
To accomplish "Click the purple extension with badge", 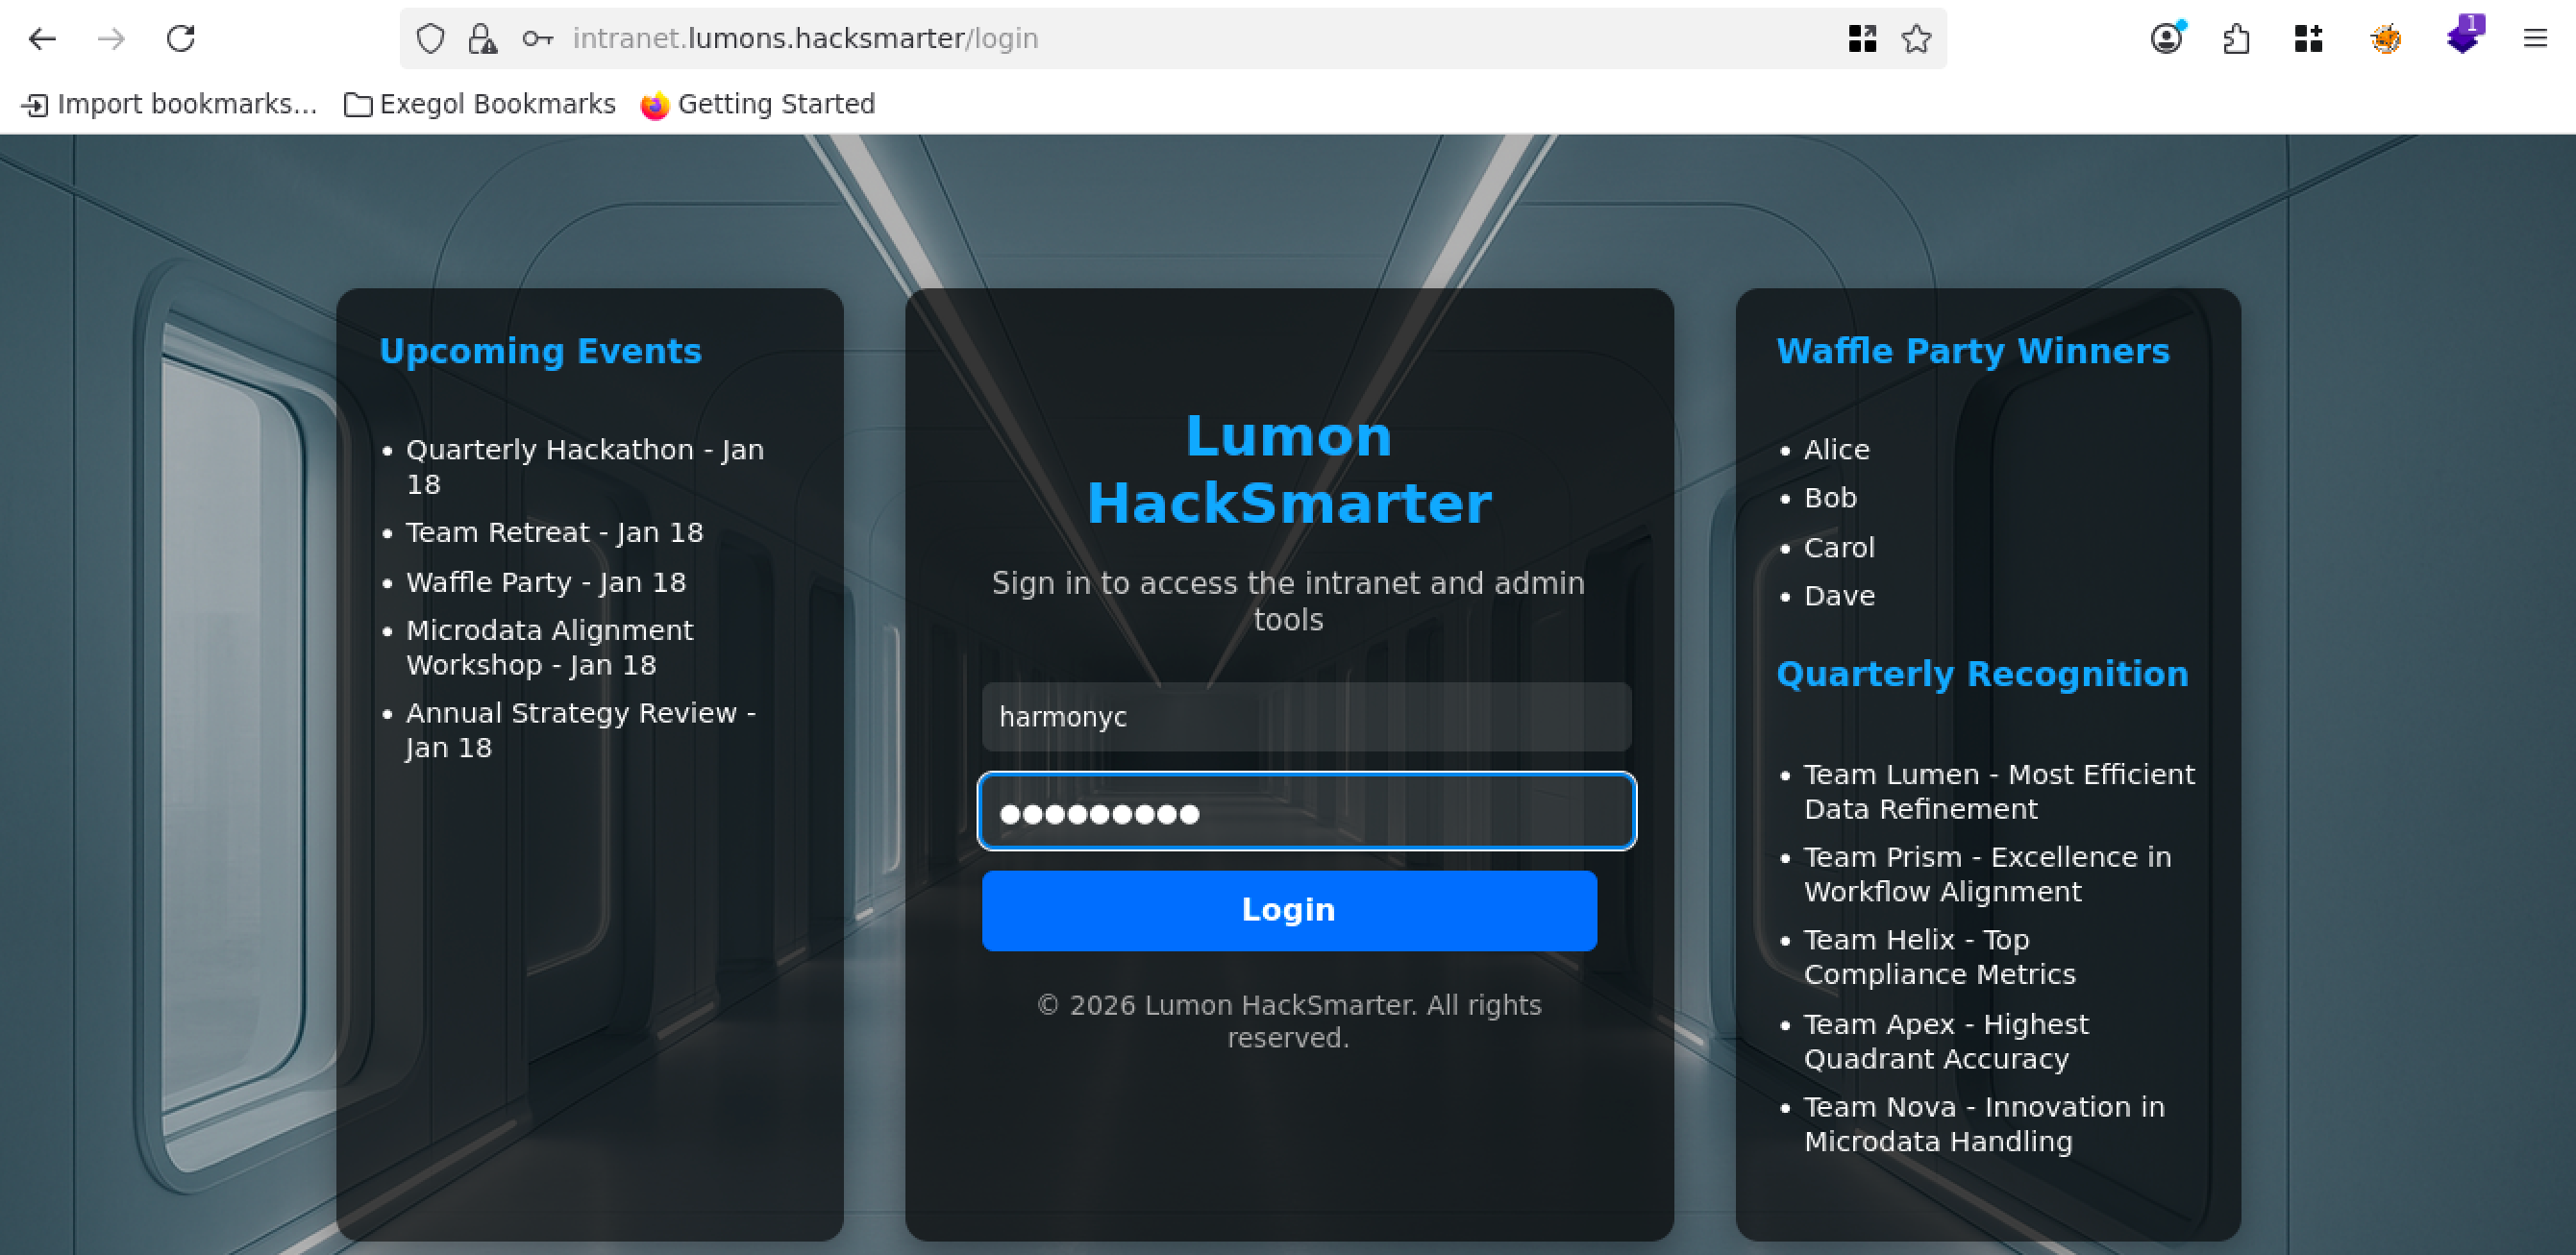I will [x=2464, y=37].
